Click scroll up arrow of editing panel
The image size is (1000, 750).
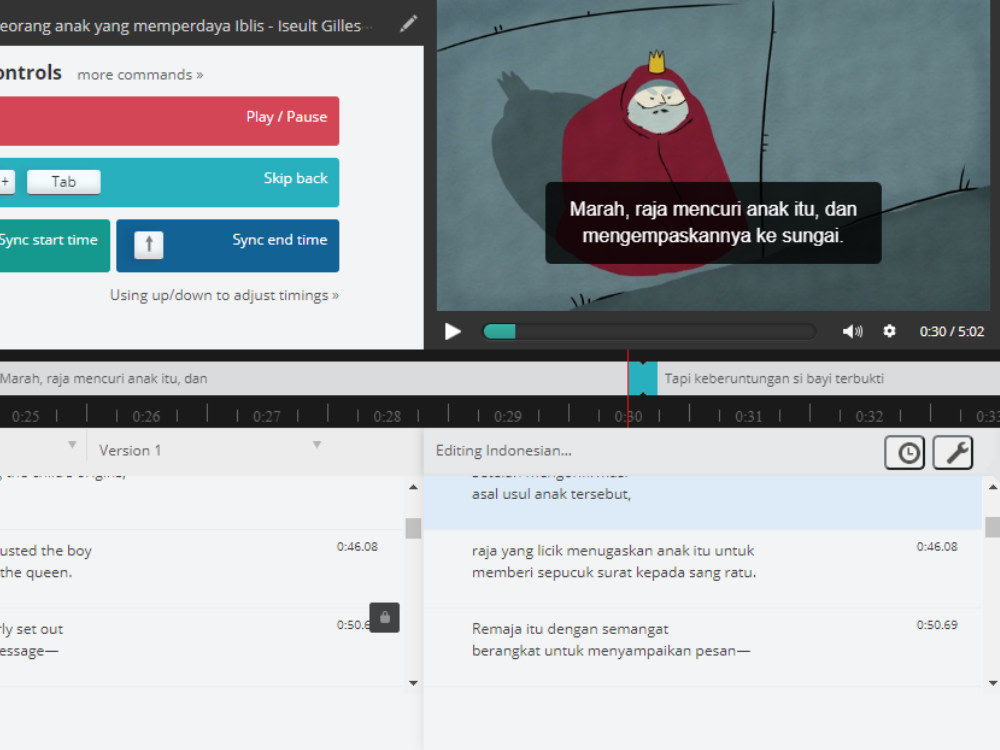pyautogui.click(x=993, y=487)
